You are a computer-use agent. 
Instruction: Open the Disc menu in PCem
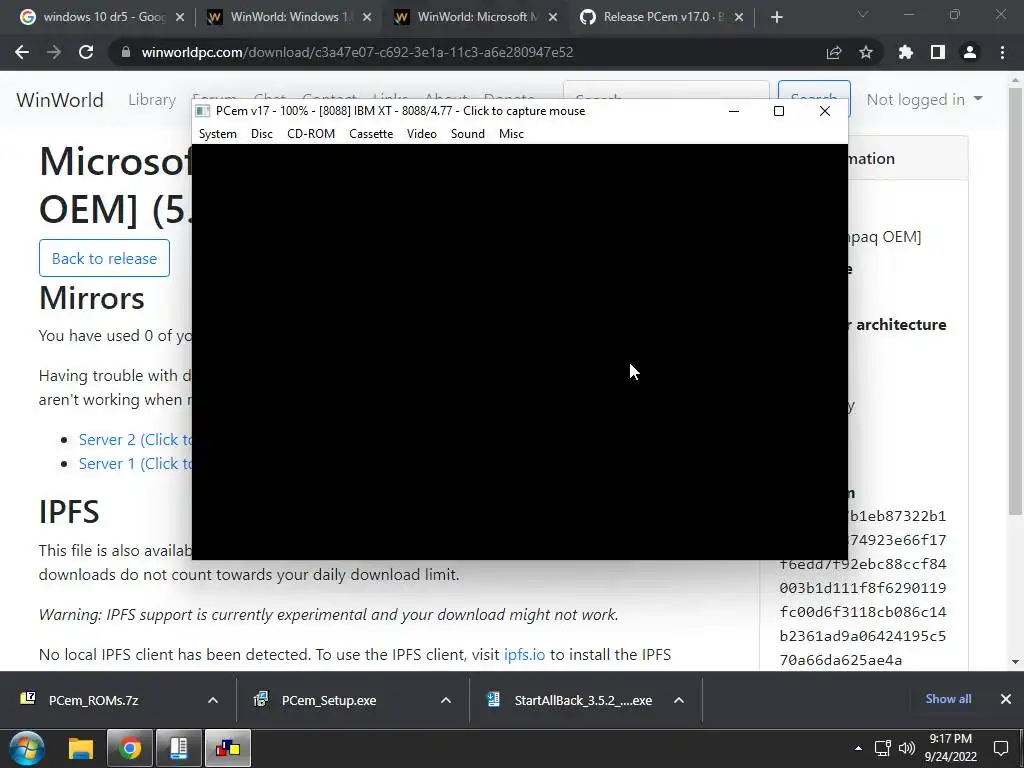click(x=261, y=134)
